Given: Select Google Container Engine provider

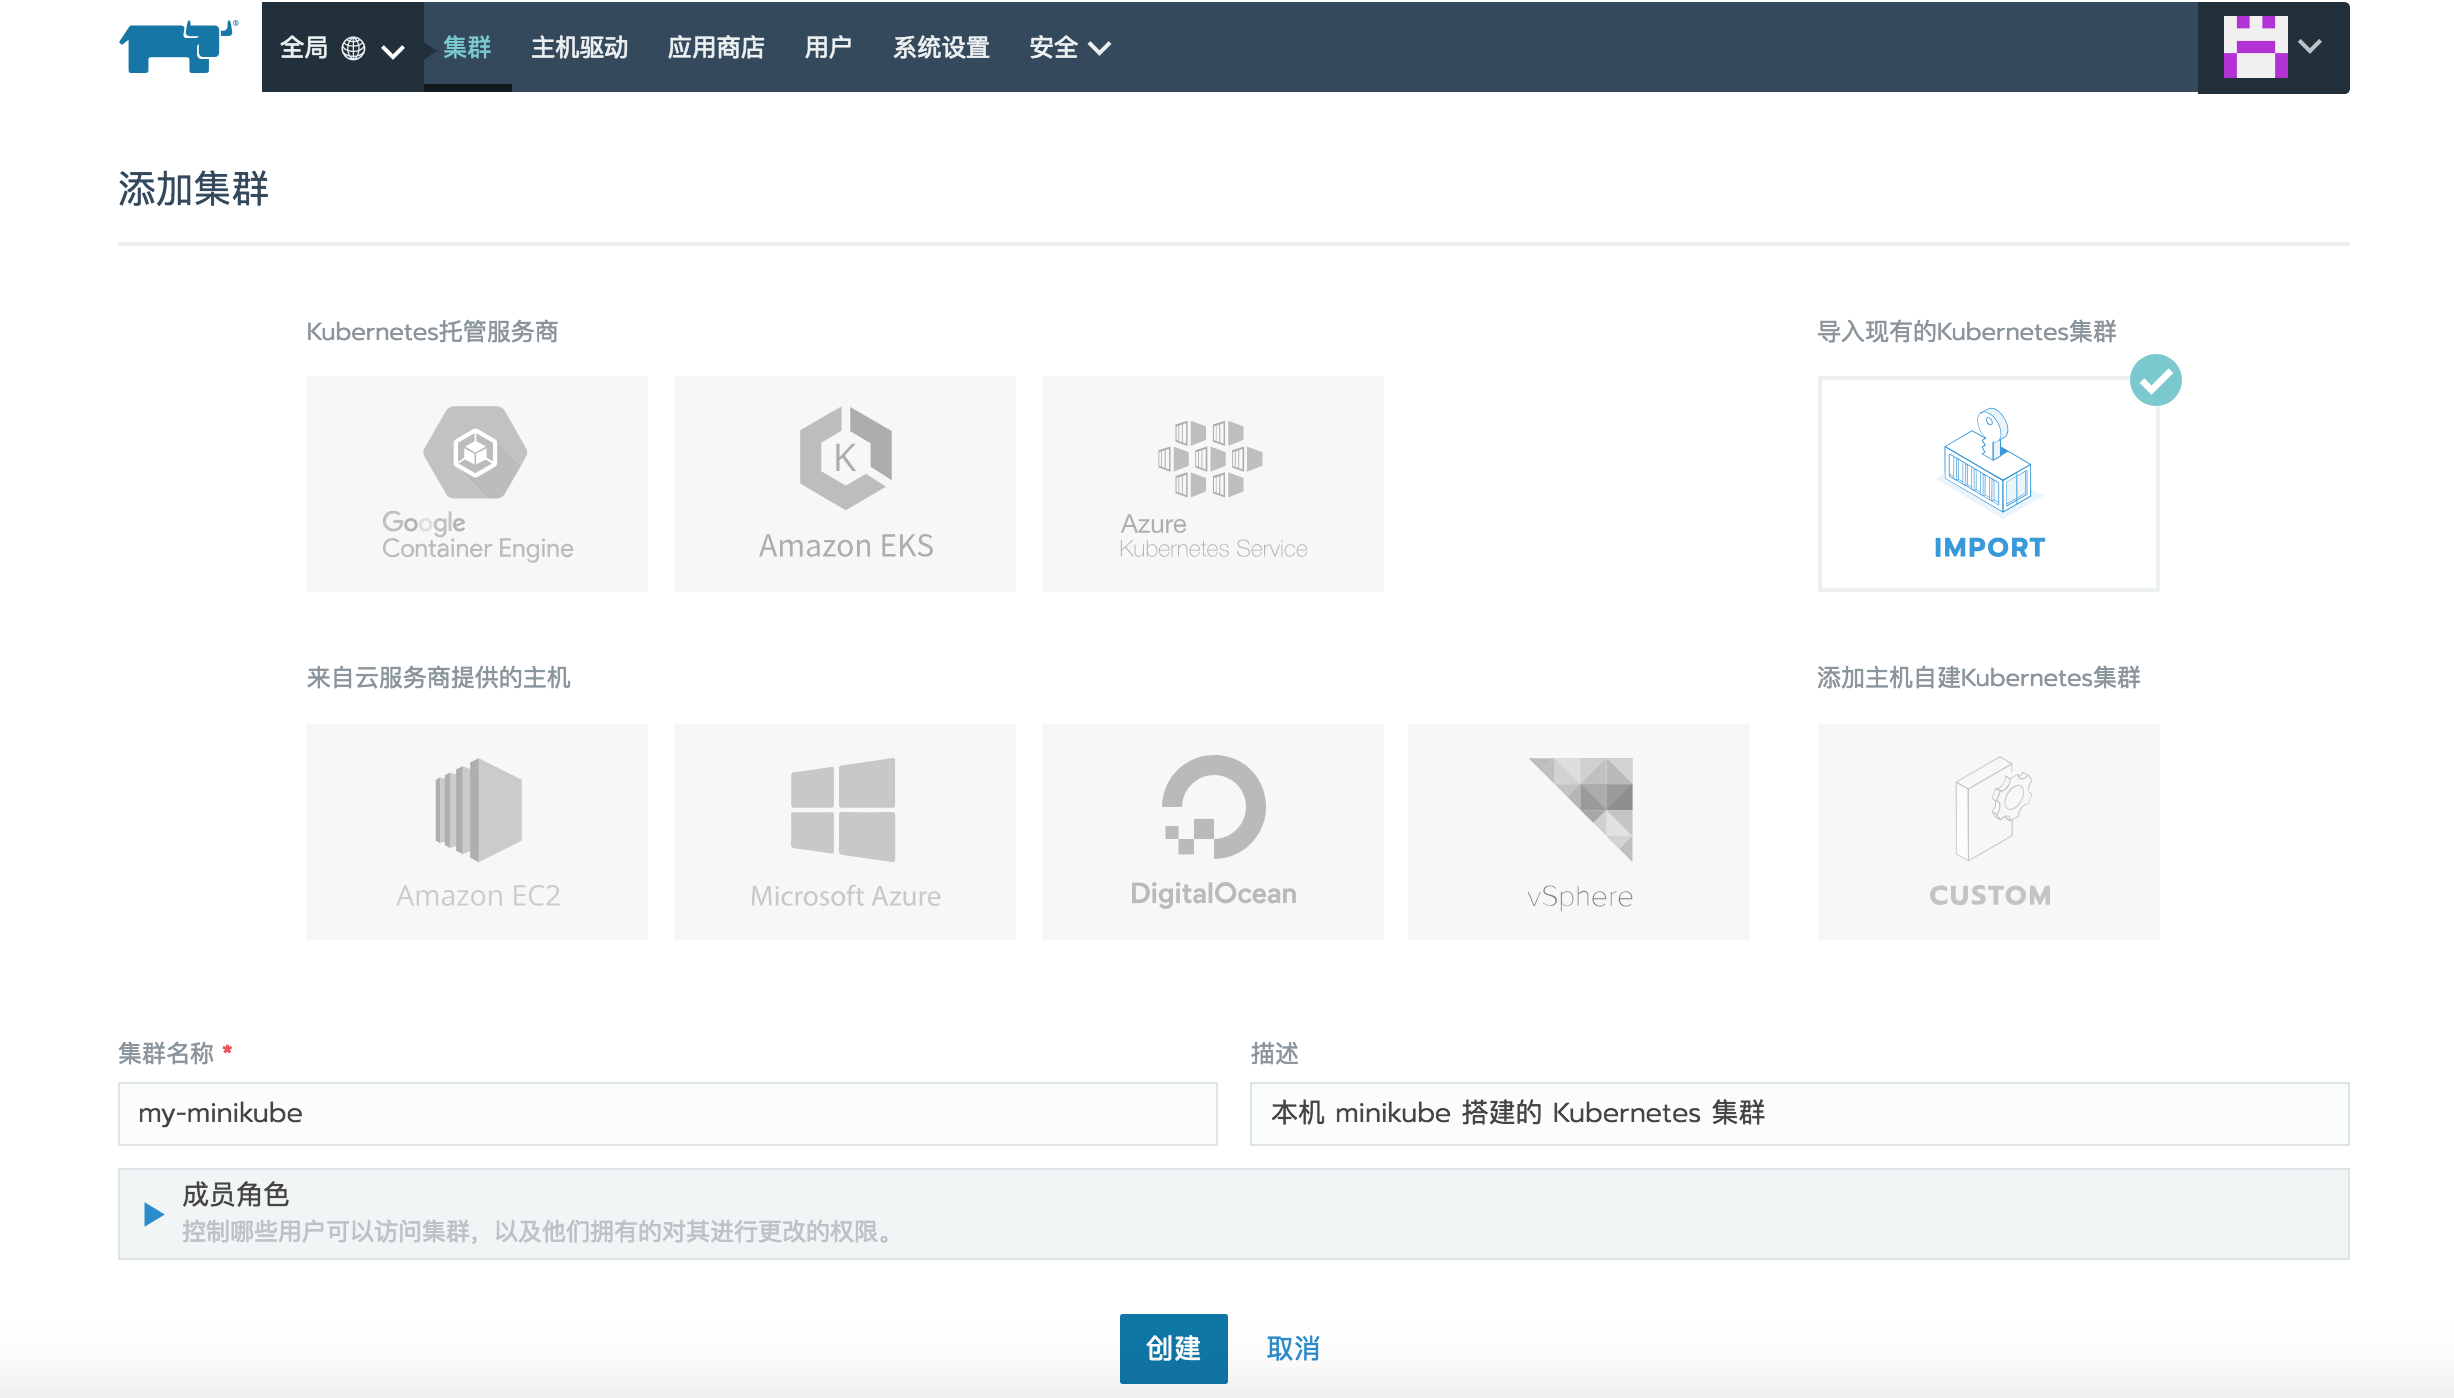Looking at the screenshot, I should [477, 484].
